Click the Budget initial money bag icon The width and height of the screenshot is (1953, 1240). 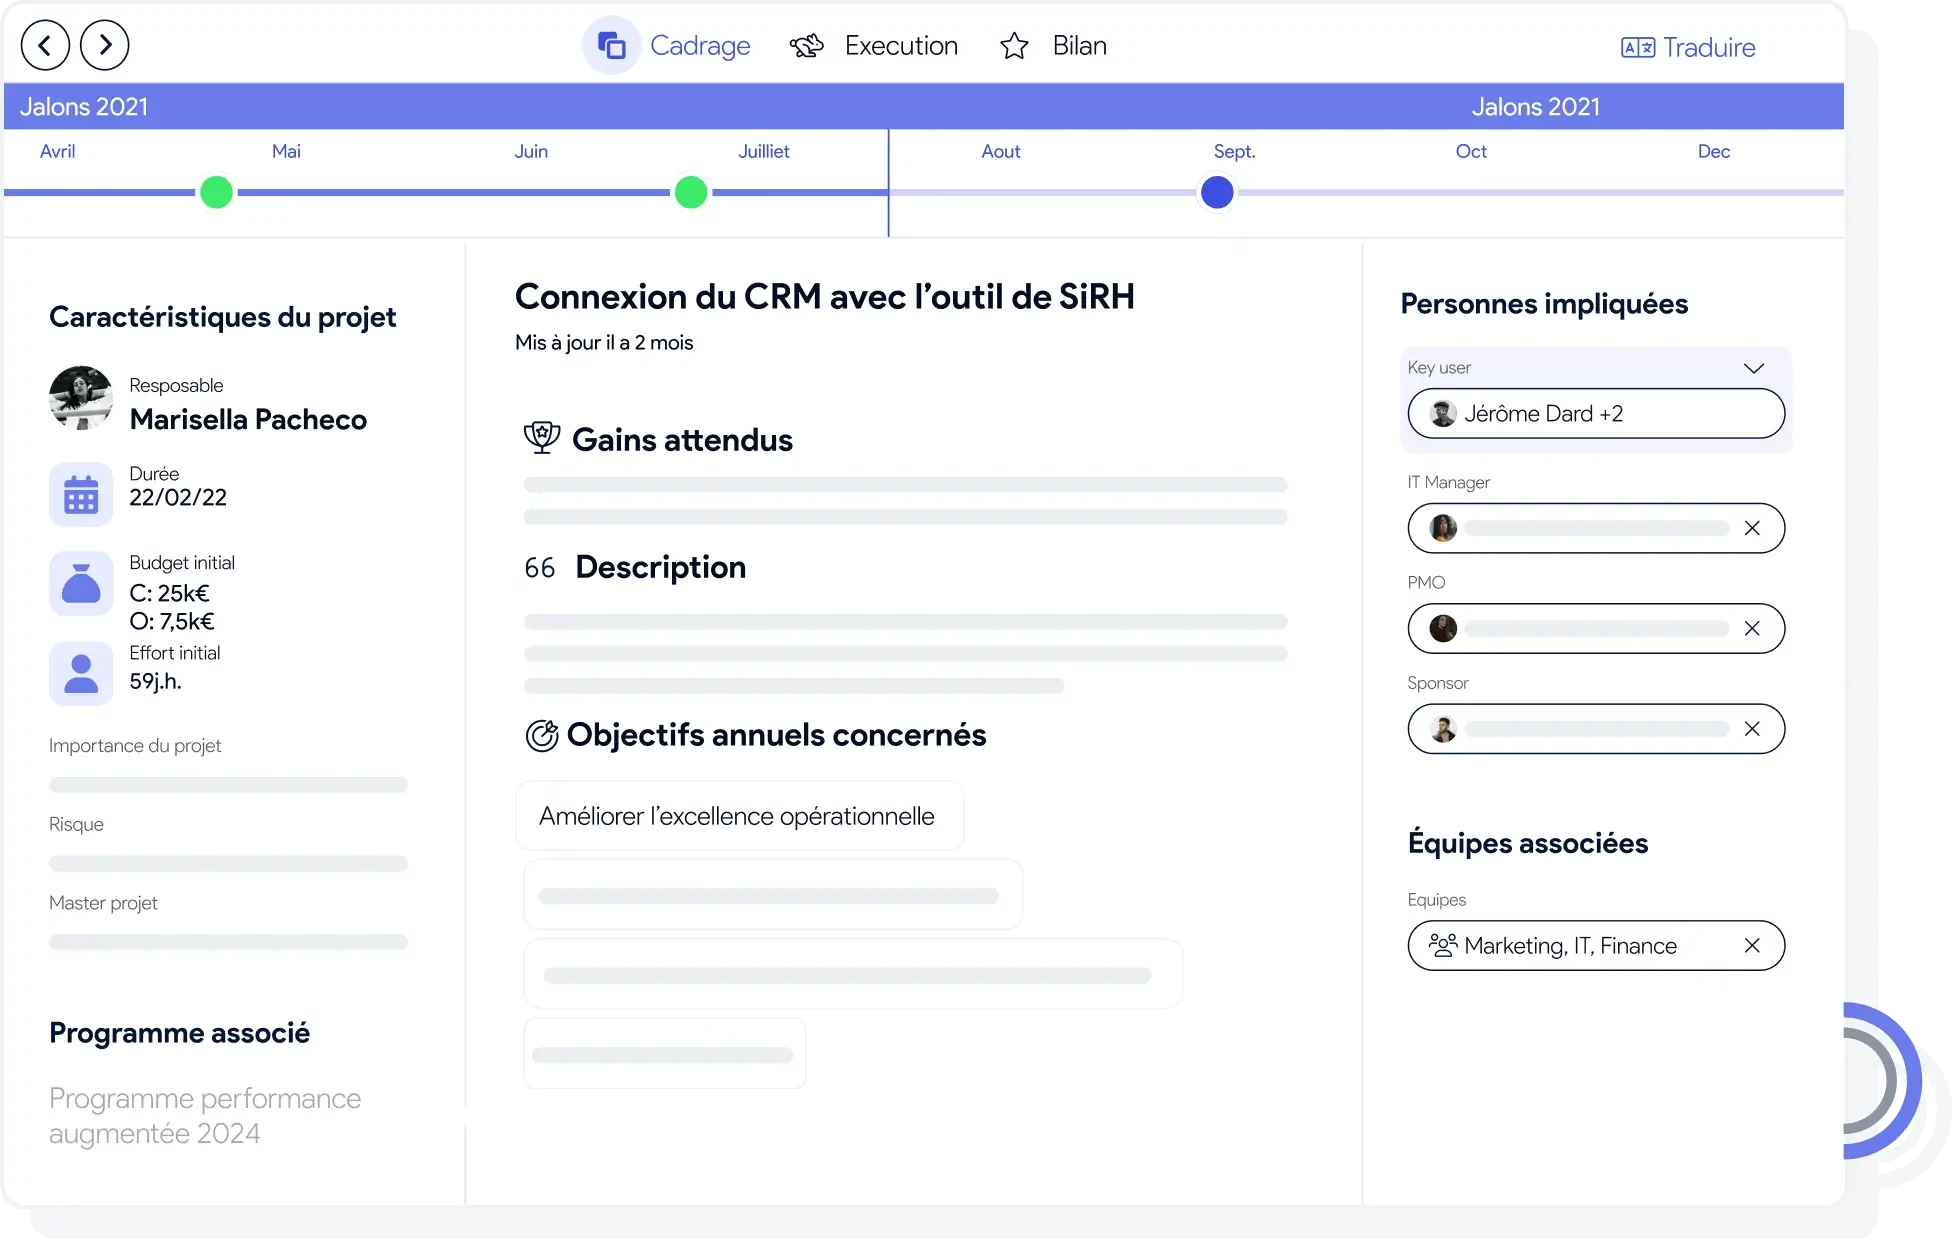pyautogui.click(x=81, y=583)
